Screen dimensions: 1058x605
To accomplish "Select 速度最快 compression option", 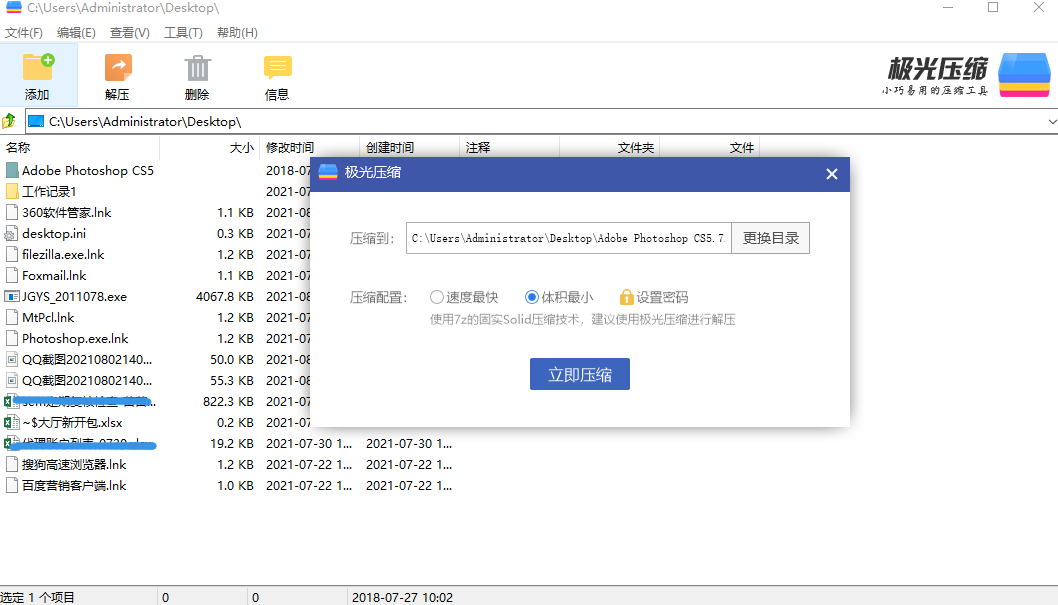I will [x=464, y=297].
